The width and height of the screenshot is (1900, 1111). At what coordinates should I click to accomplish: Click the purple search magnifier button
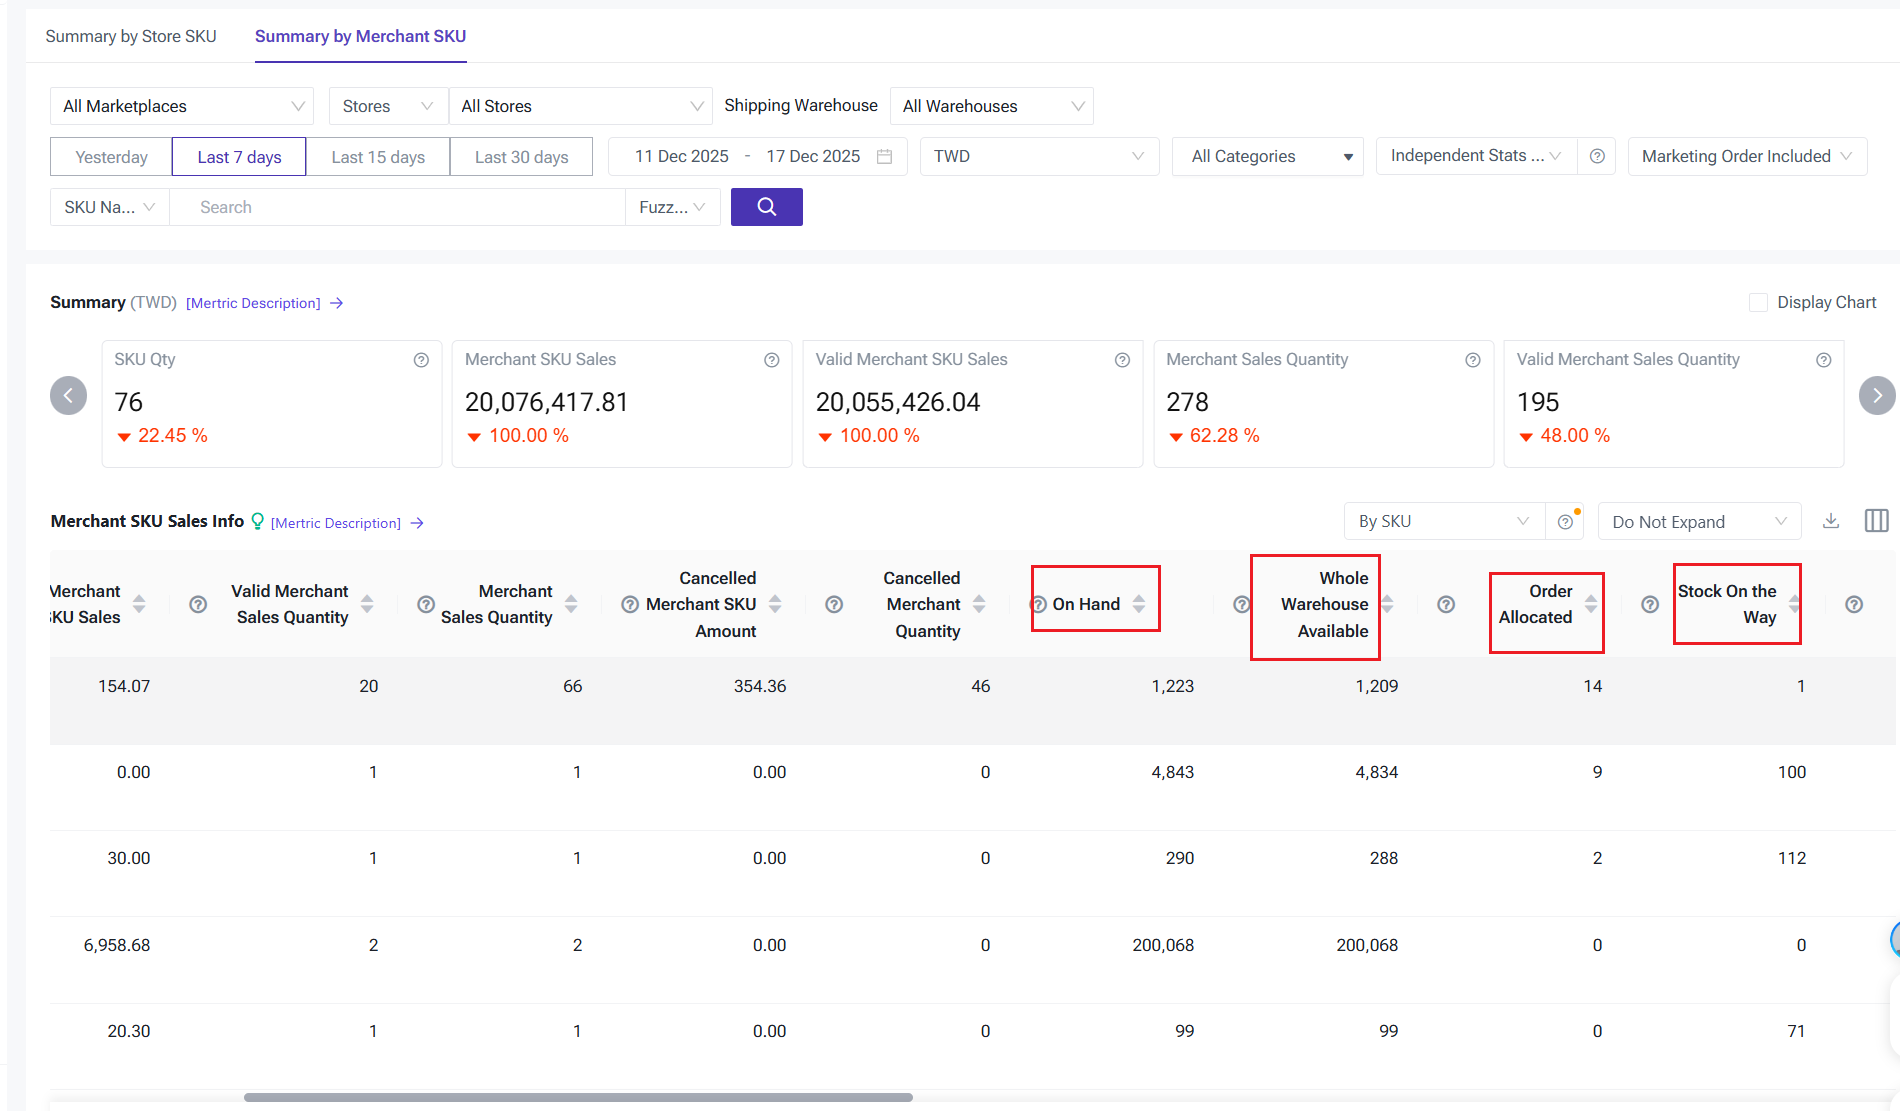(766, 207)
